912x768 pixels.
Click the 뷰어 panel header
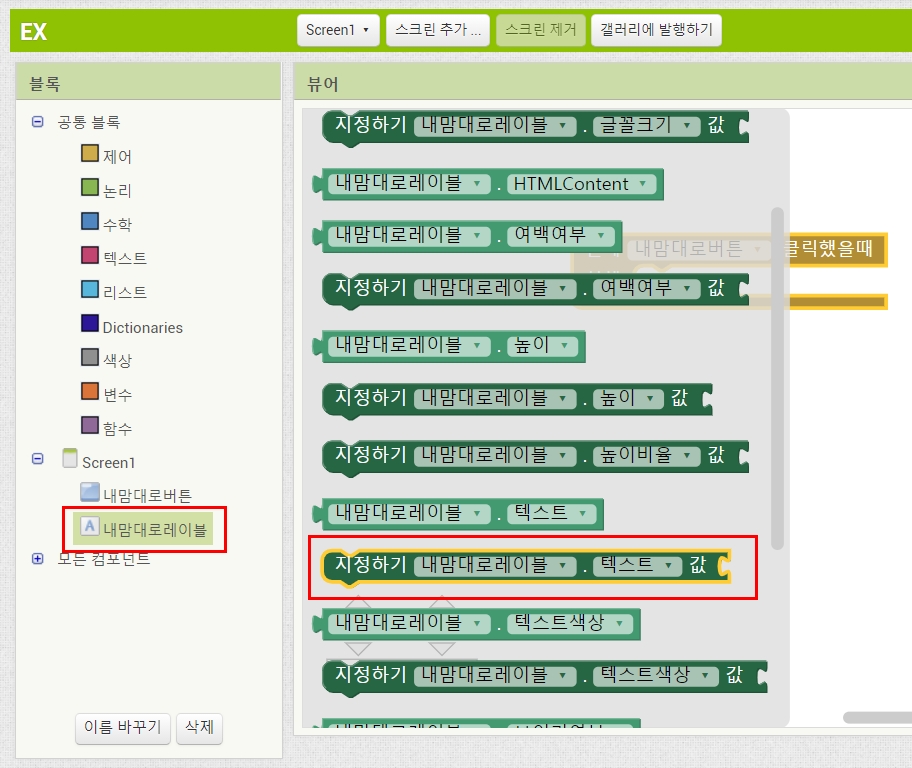(603, 82)
